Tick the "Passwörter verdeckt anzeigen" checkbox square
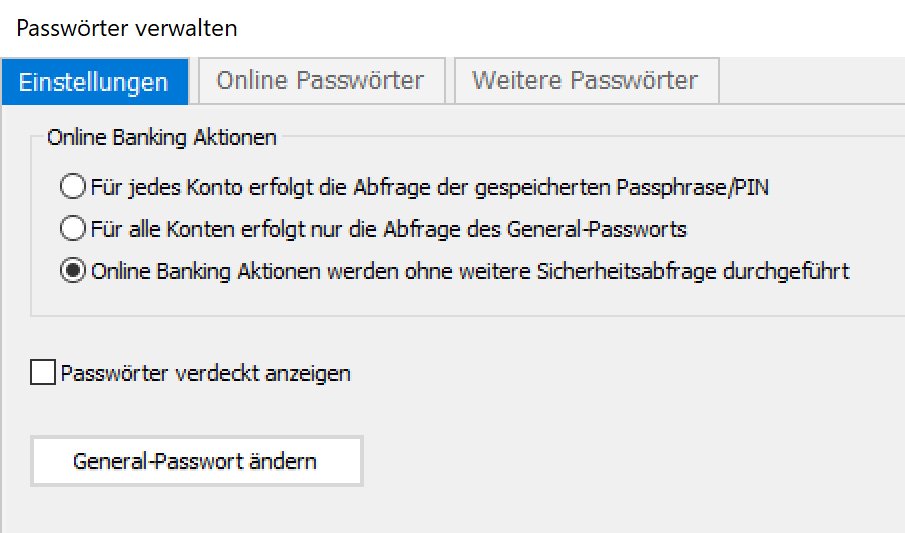The height and width of the screenshot is (533, 905). pyautogui.click(x=43, y=374)
